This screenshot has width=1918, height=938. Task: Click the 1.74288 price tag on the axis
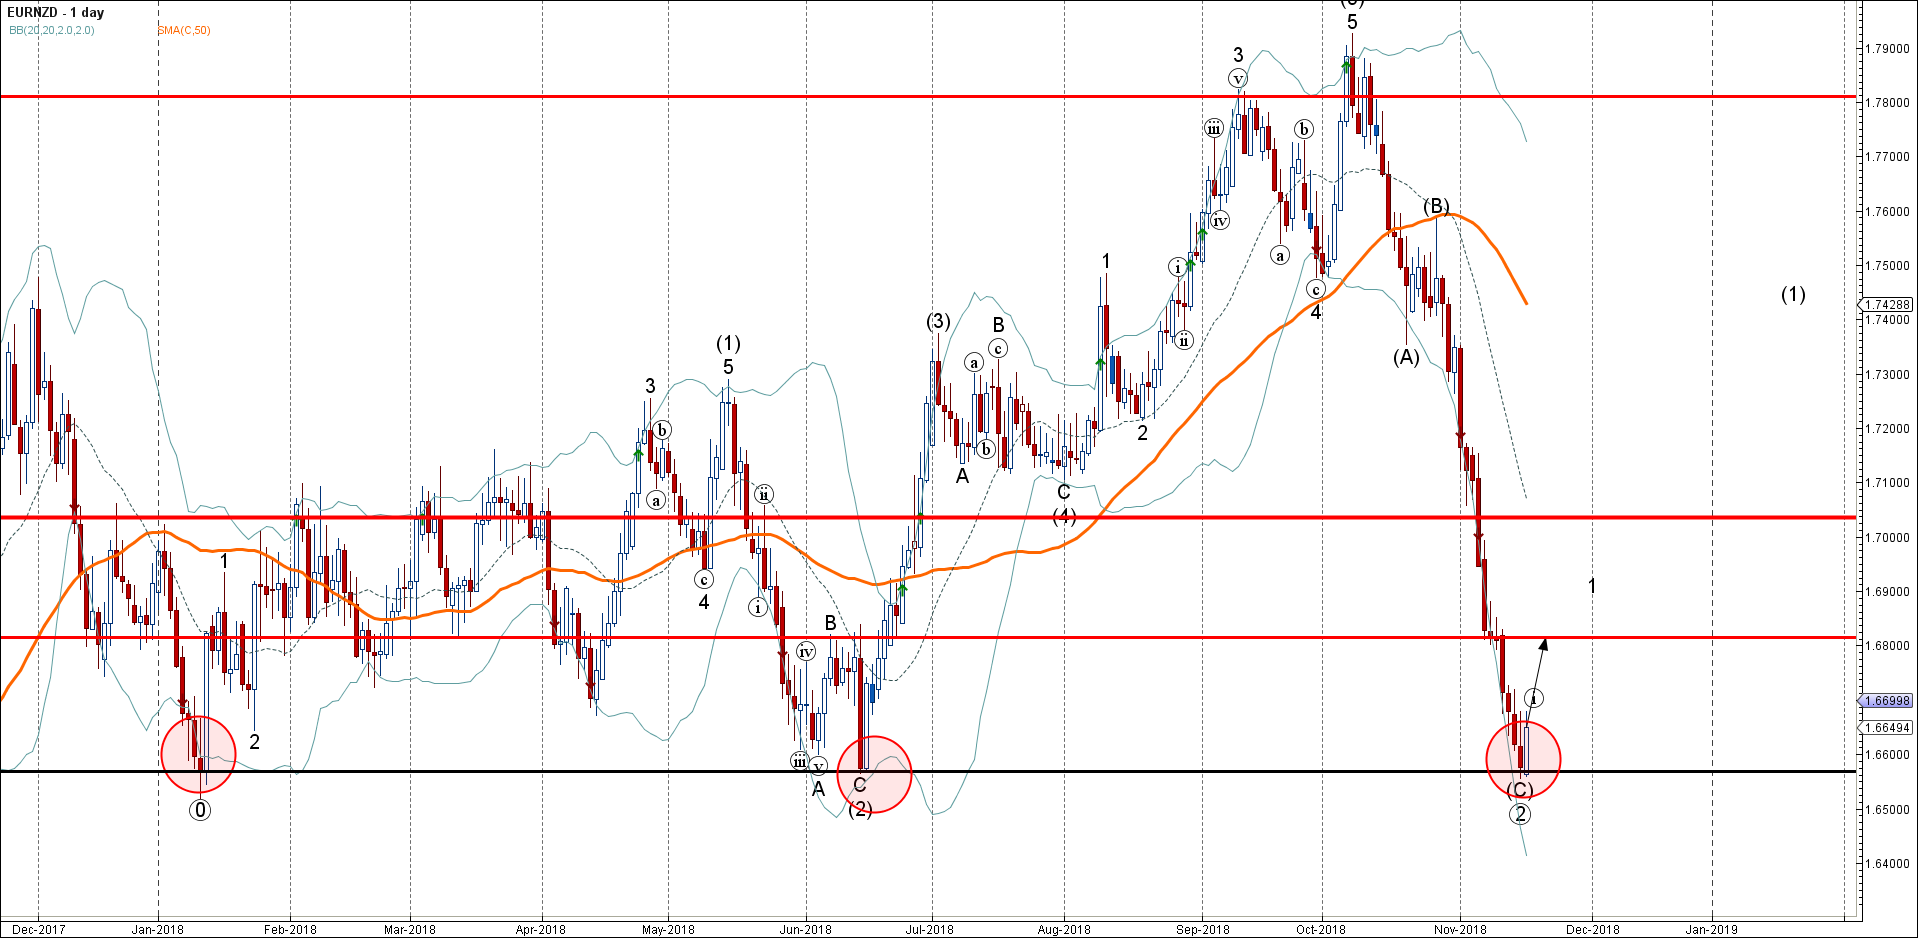point(1887,304)
